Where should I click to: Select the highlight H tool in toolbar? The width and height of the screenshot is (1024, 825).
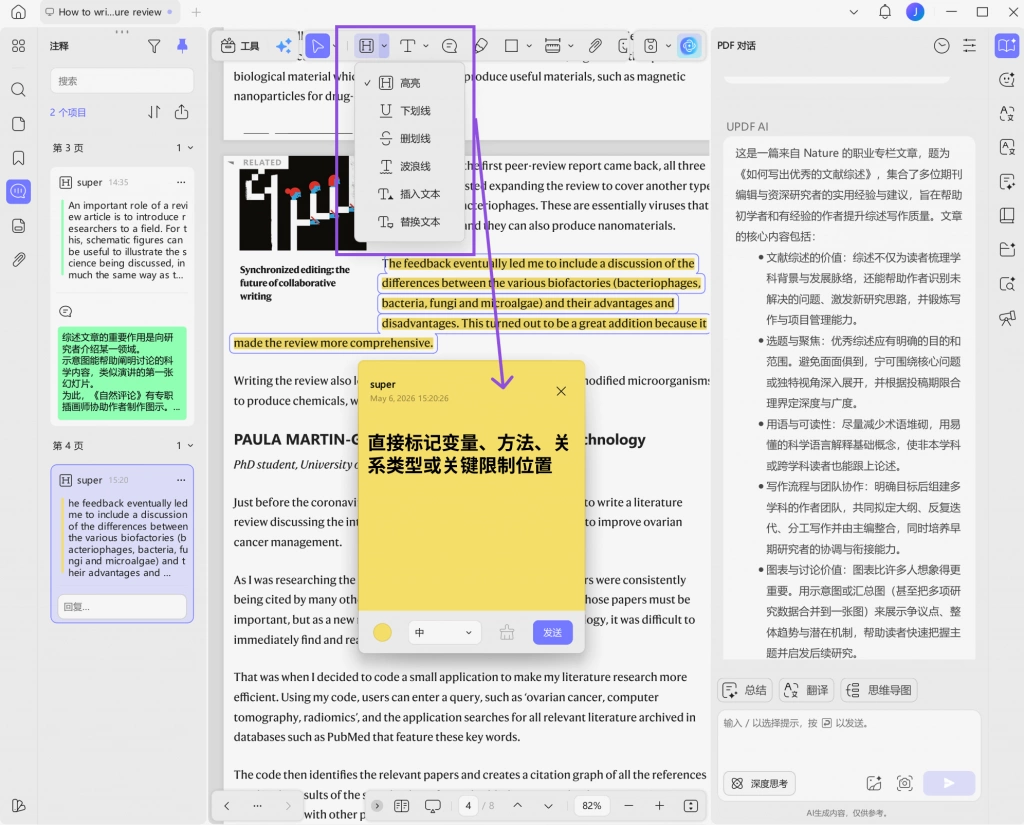tap(366, 46)
